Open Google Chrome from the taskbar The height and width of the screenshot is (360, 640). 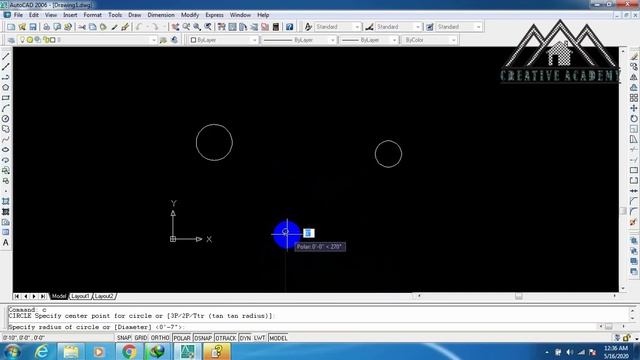(129, 351)
